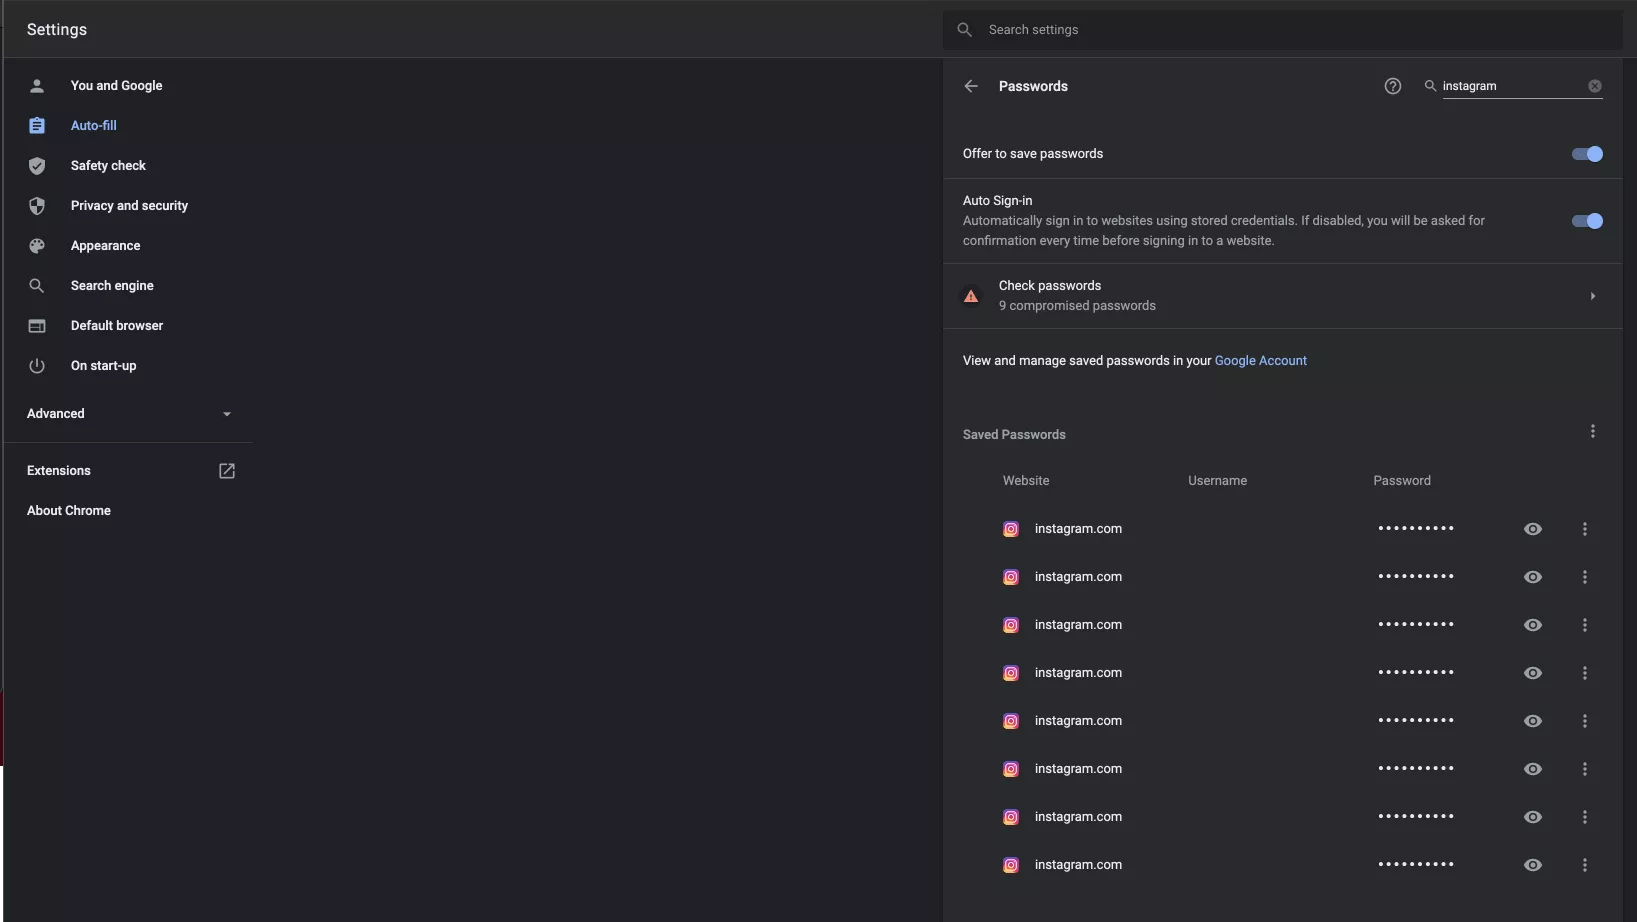Open Safety check from the sidebar
This screenshot has height=922, width=1637.
pyautogui.click(x=108, y=166)
